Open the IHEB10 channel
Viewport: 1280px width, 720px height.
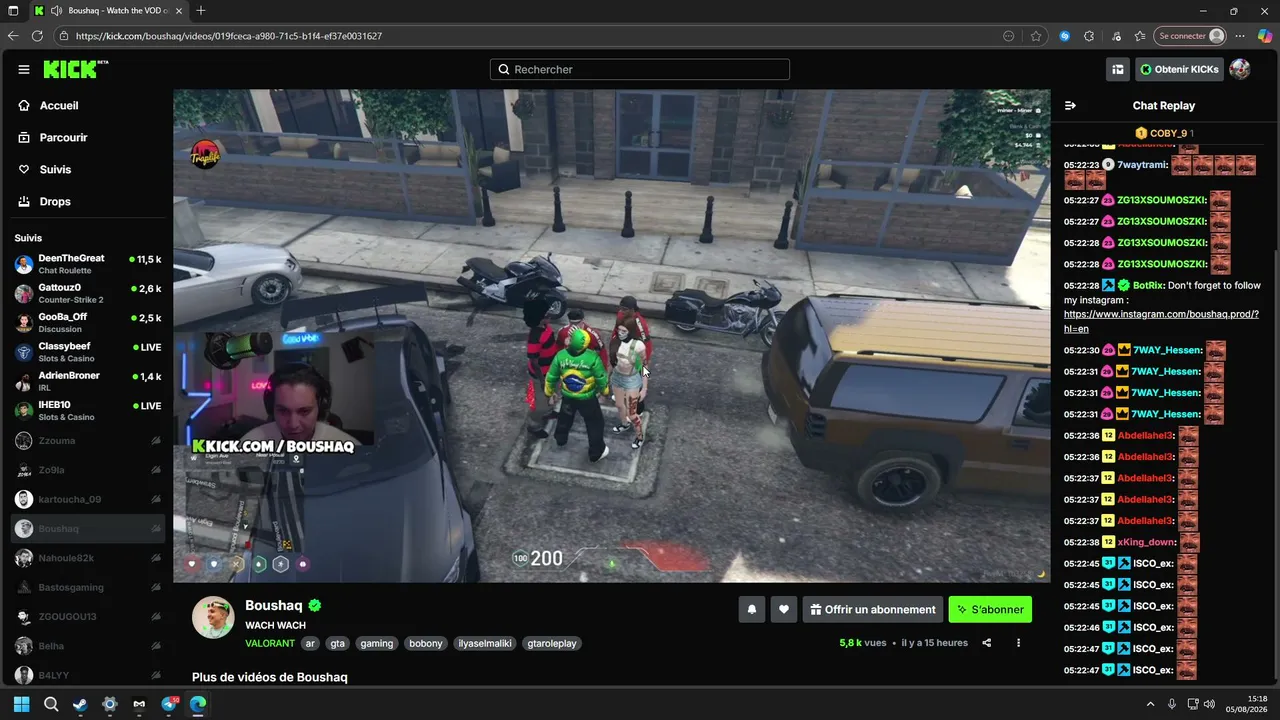tap(87, 411)
